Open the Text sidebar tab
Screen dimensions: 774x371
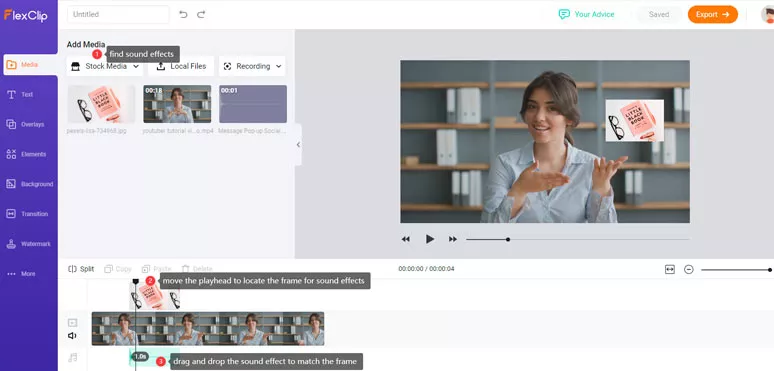tap(21, 95)
